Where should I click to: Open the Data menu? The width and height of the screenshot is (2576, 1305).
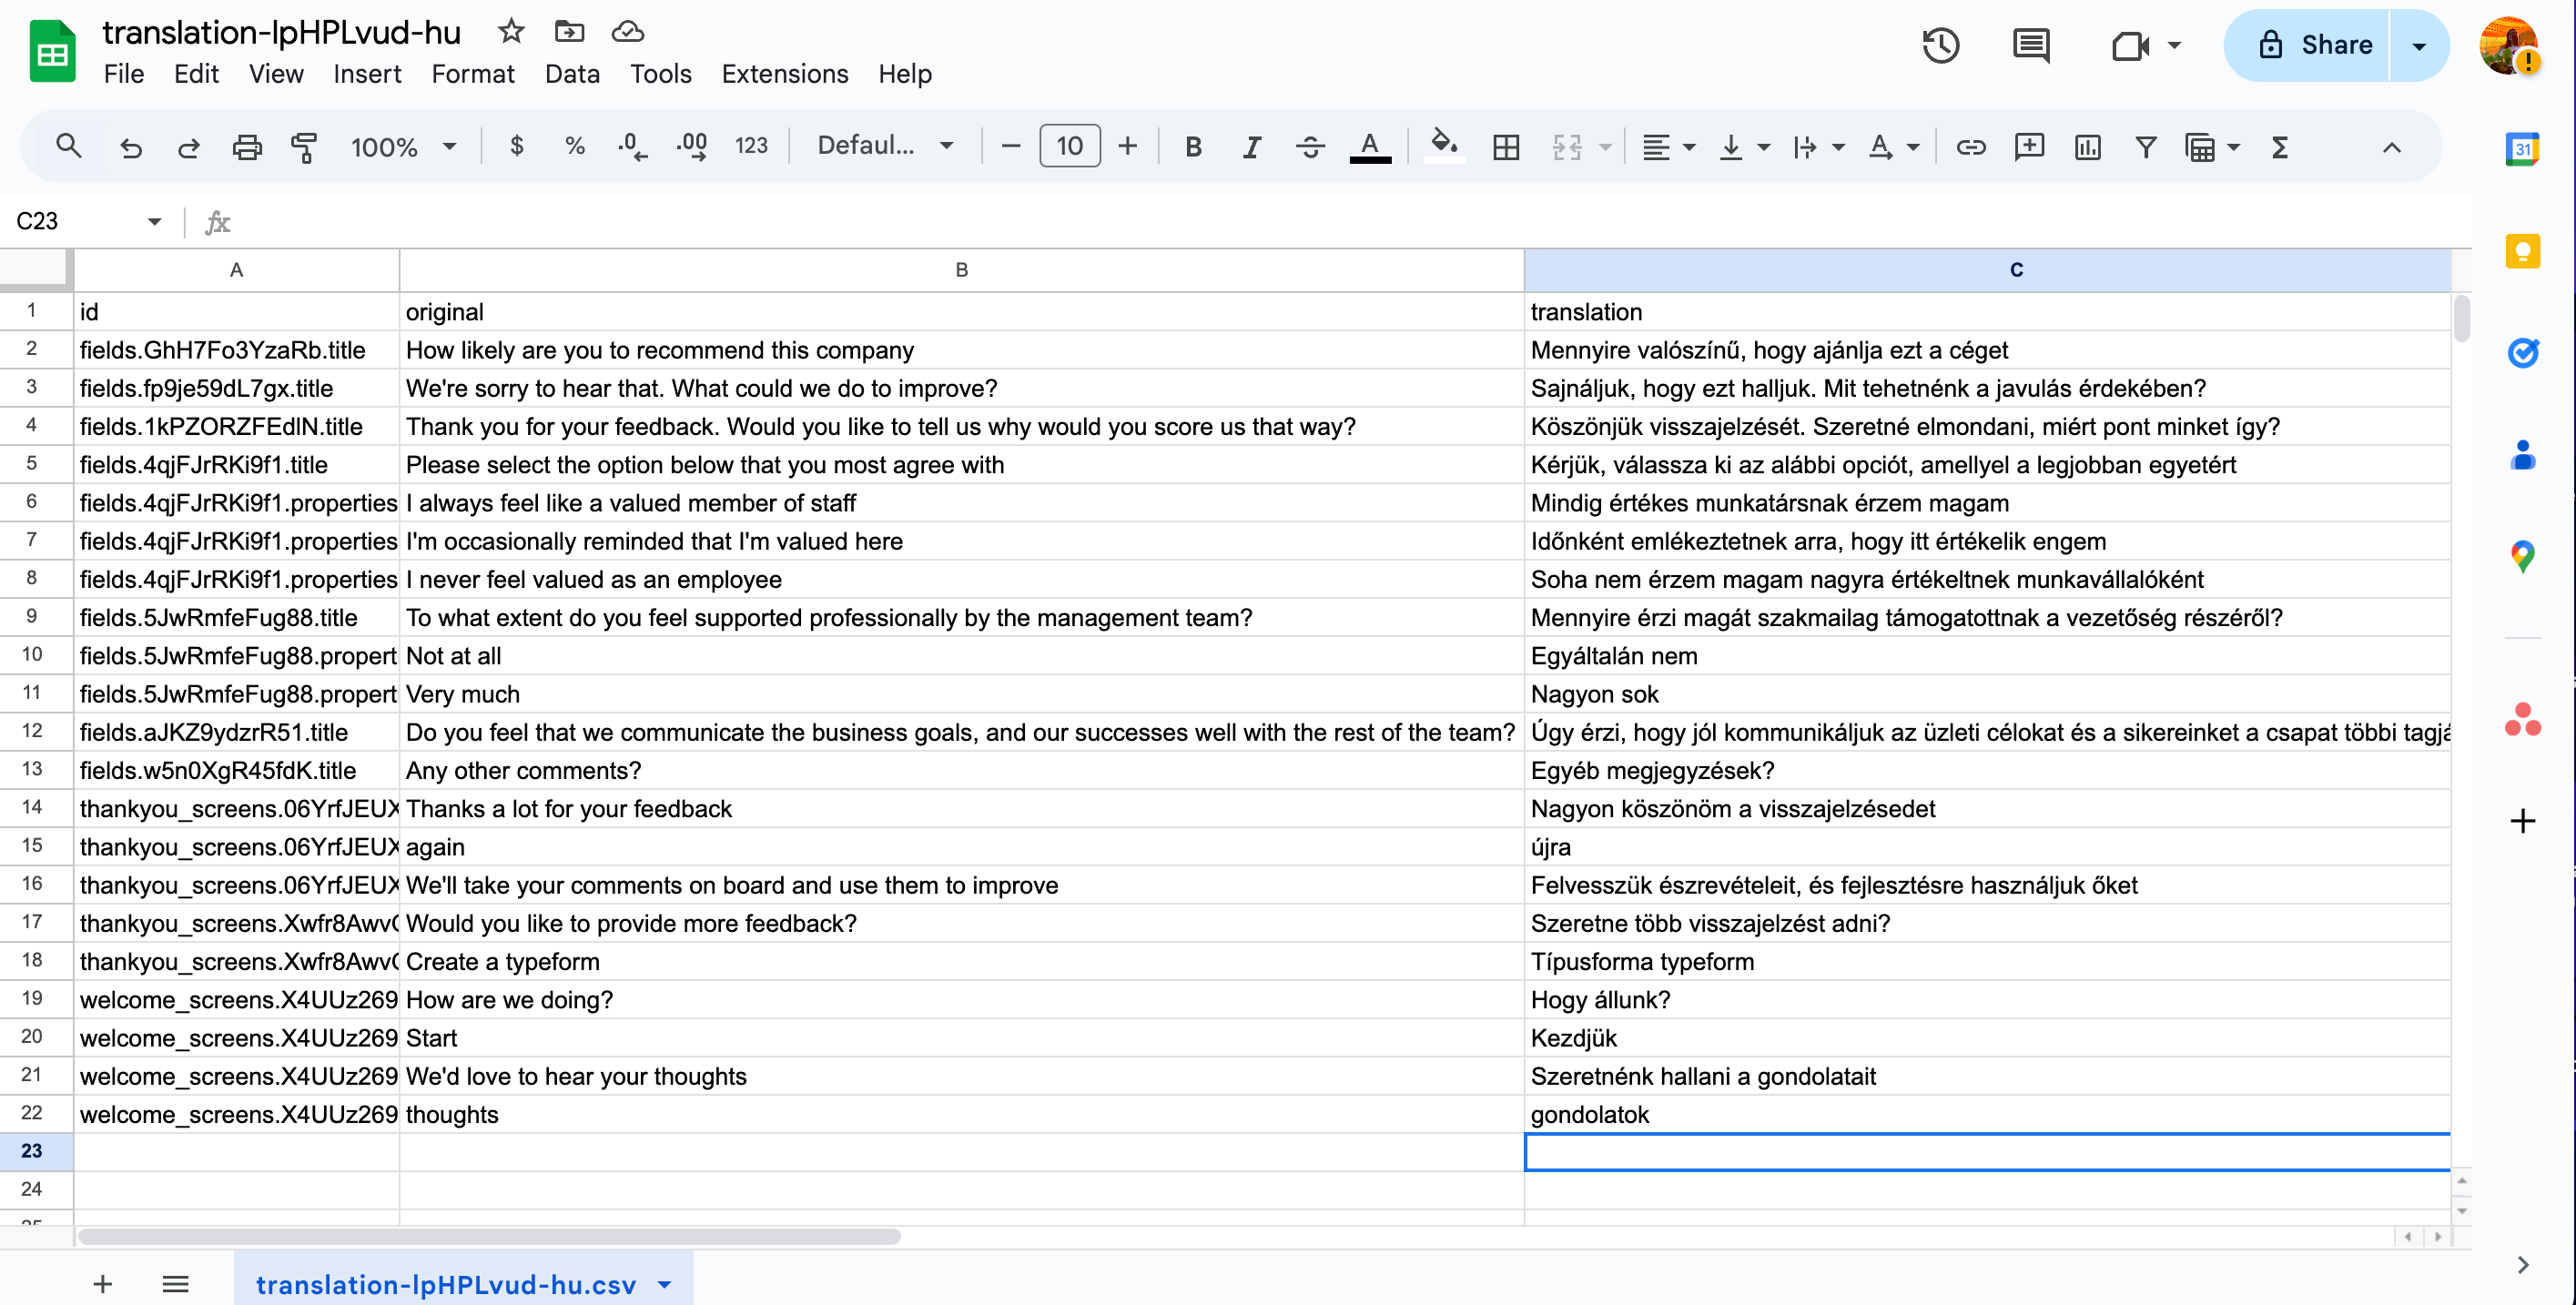coord(572,74)
